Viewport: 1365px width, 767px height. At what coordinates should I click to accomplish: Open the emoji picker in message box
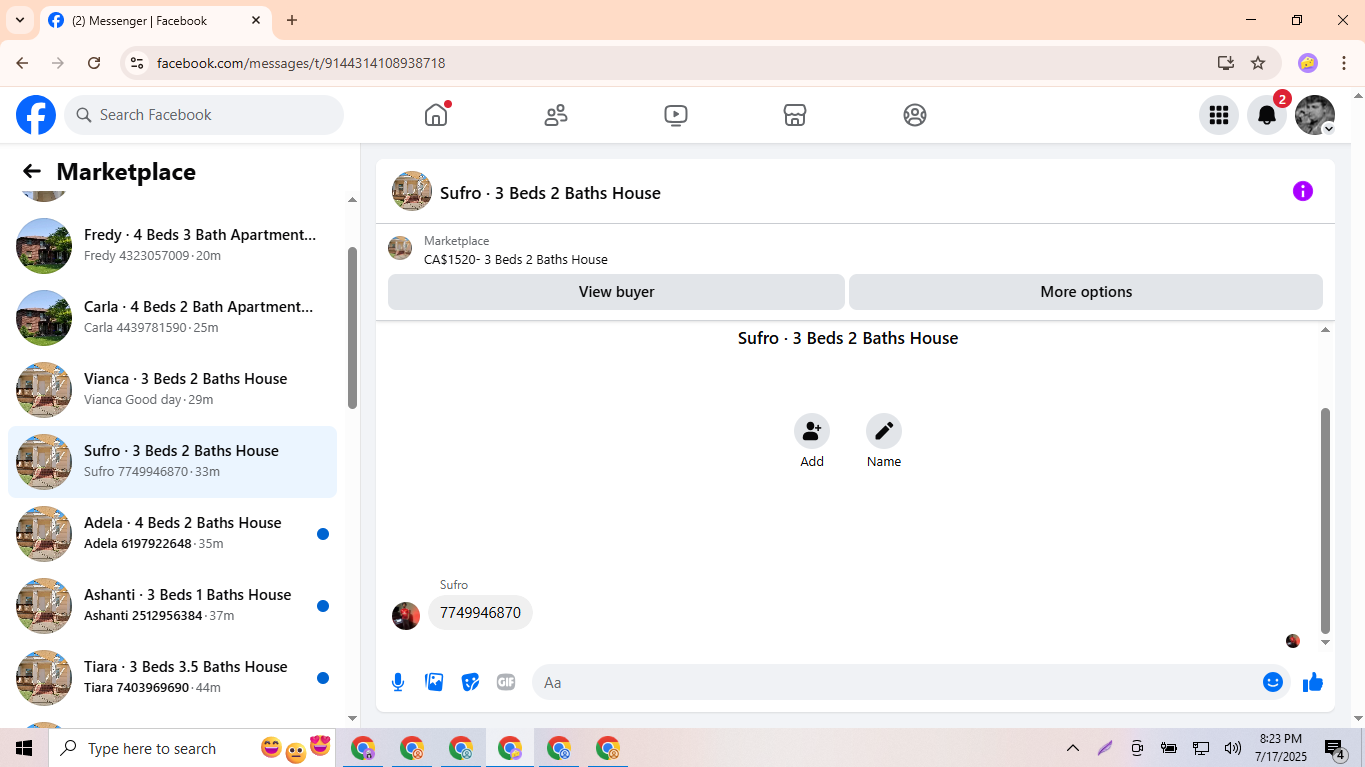(1273, 682)
